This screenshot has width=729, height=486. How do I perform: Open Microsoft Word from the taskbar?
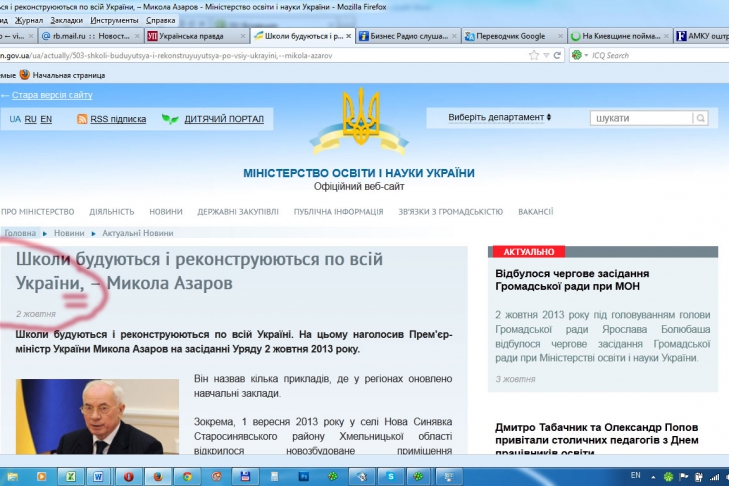[98, 476]
